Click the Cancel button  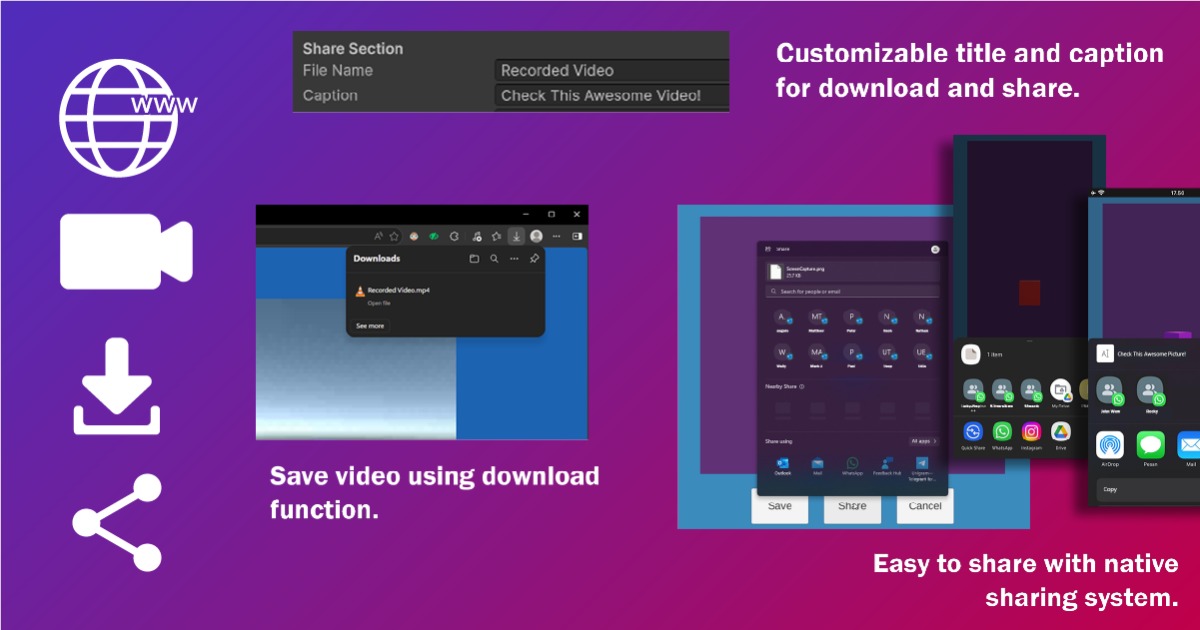click(x=925, y=506)
